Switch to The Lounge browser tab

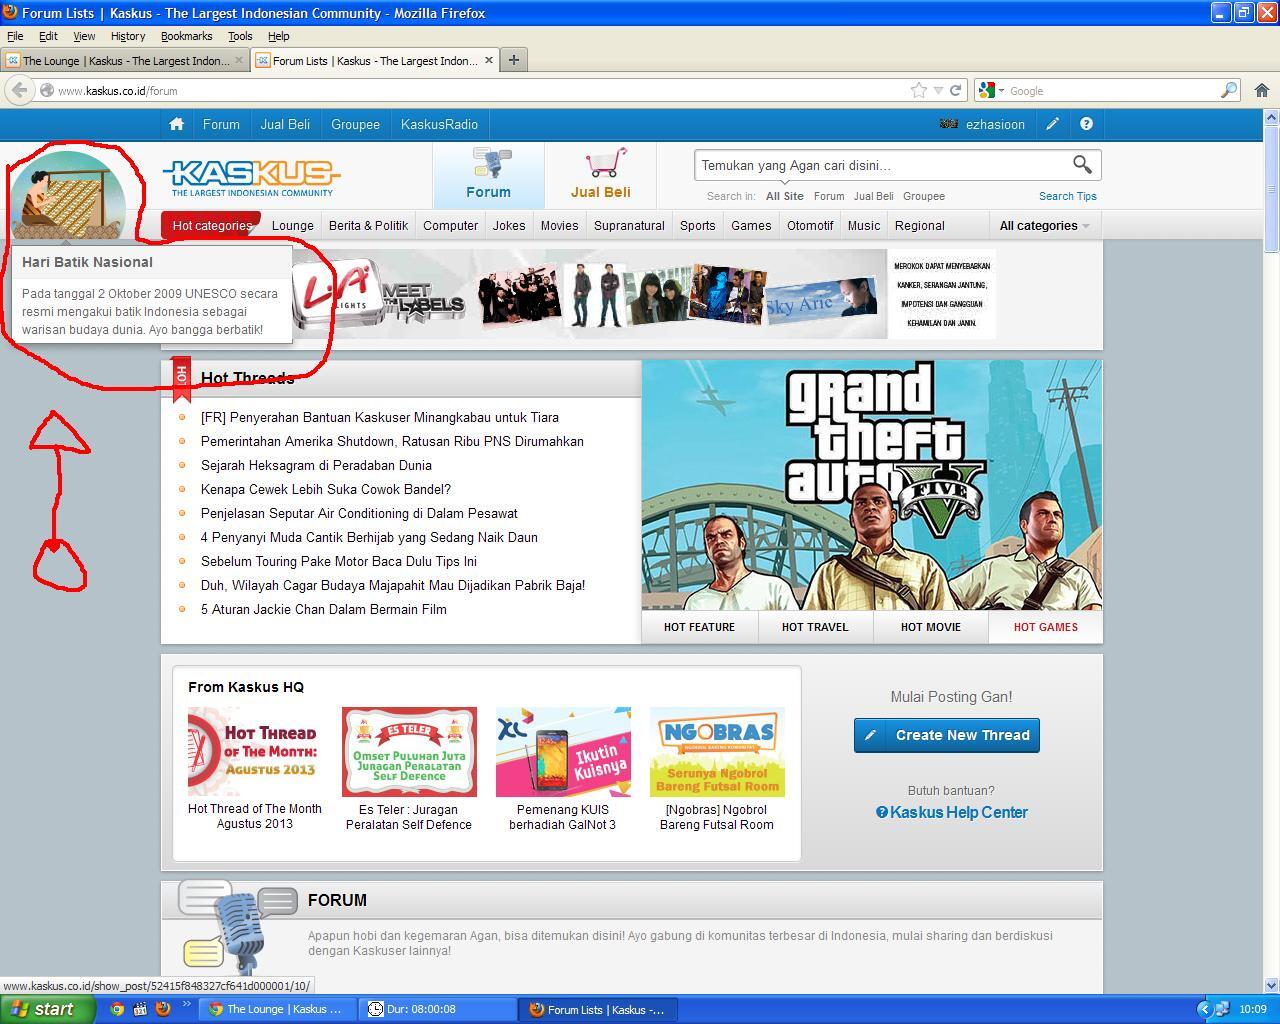pyautogui.click(x=124, y=60)
